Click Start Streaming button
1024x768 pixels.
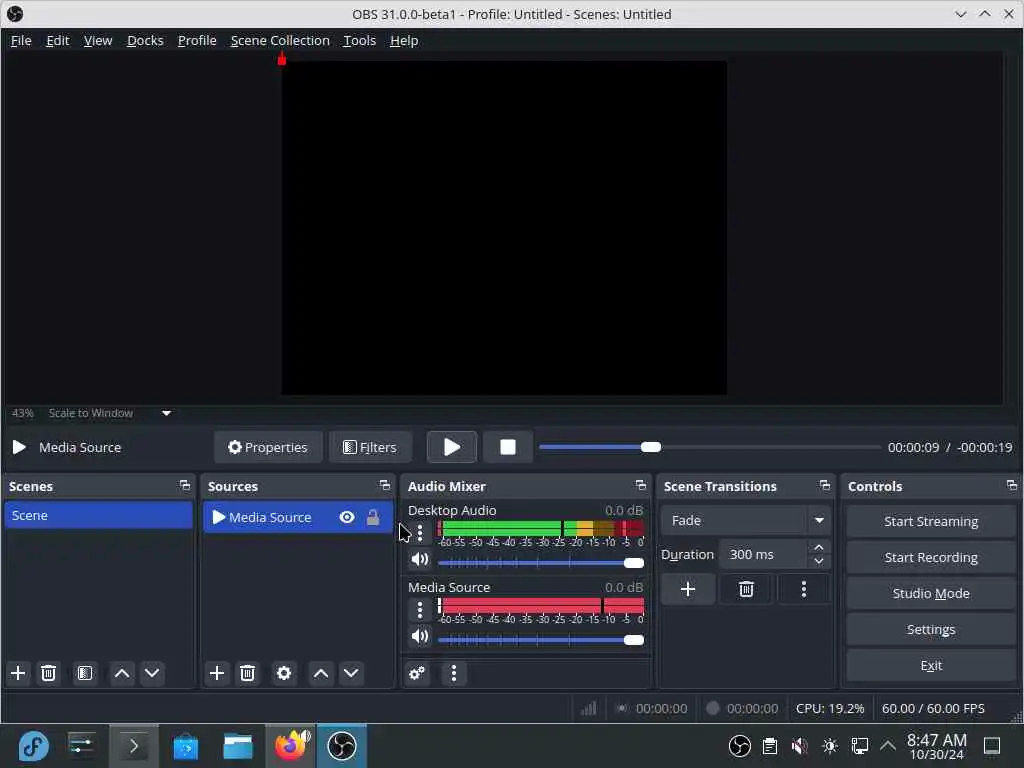click(x=931, y=521)
